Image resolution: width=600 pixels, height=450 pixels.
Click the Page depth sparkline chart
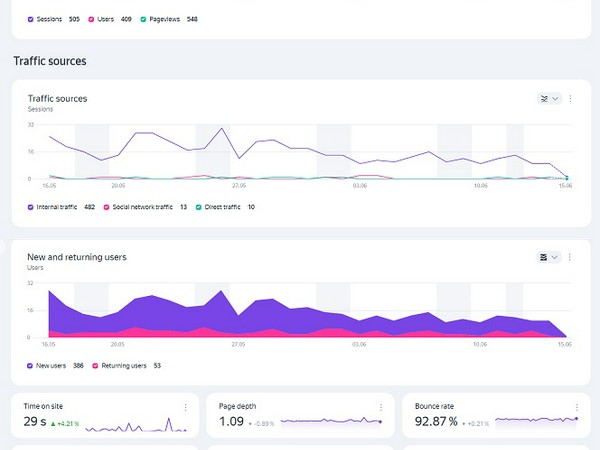330,422
